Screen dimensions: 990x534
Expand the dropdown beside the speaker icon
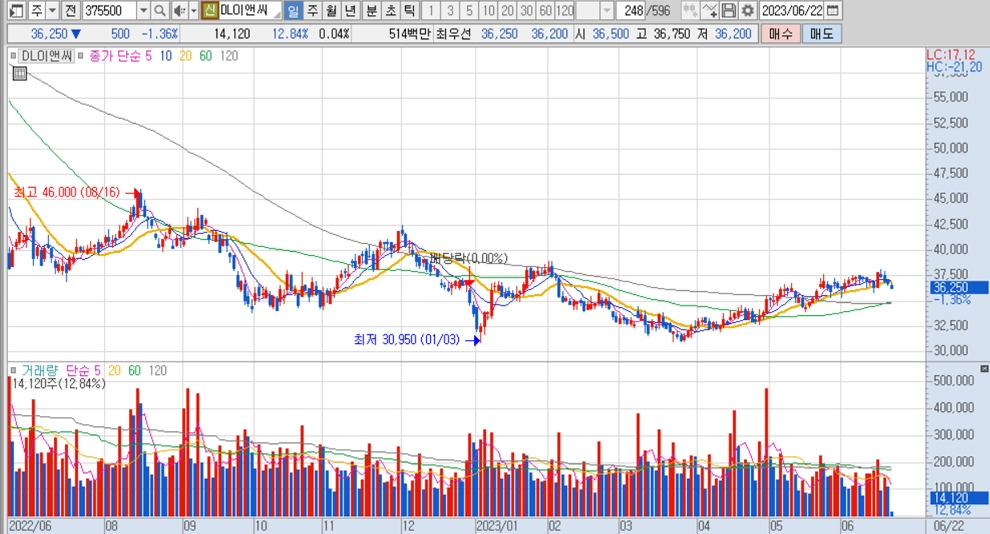[x=193, y=10]
